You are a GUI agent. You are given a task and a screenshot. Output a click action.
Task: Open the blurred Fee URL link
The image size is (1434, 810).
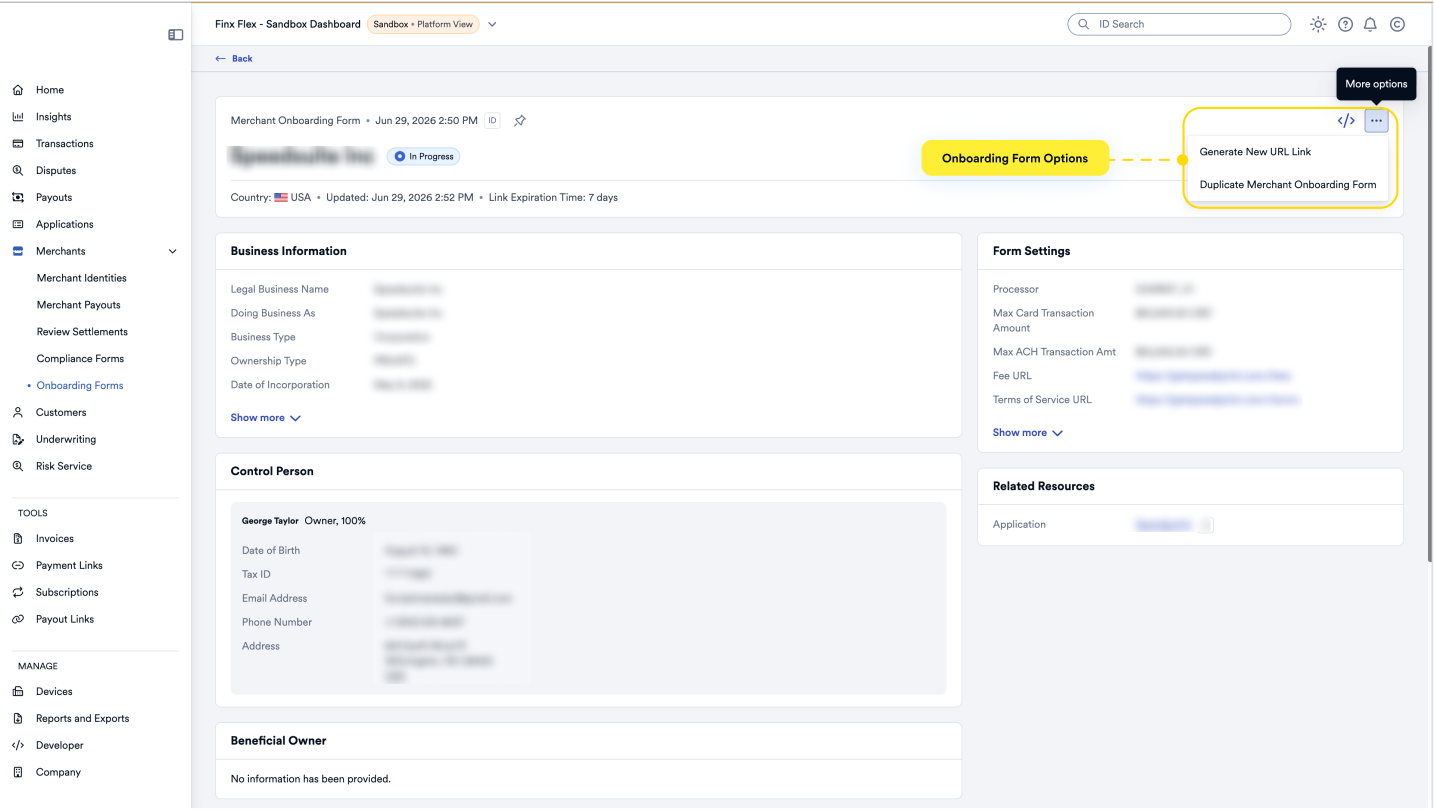click(x=1213, y=376)
